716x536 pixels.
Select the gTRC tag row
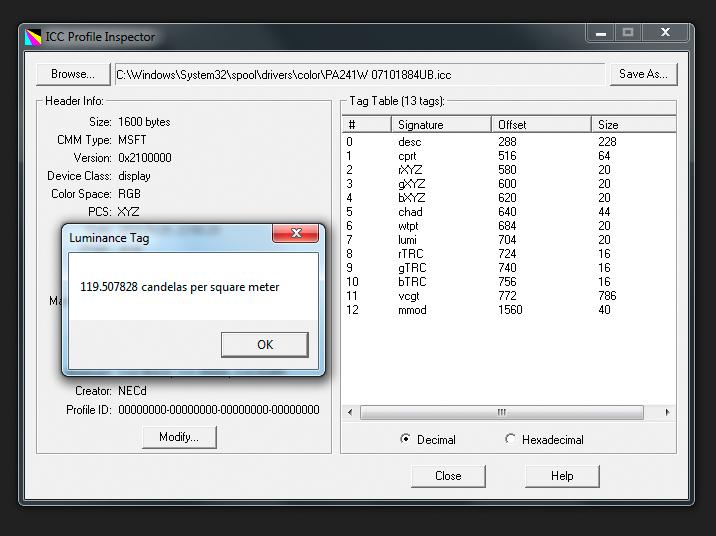(509, 268)
